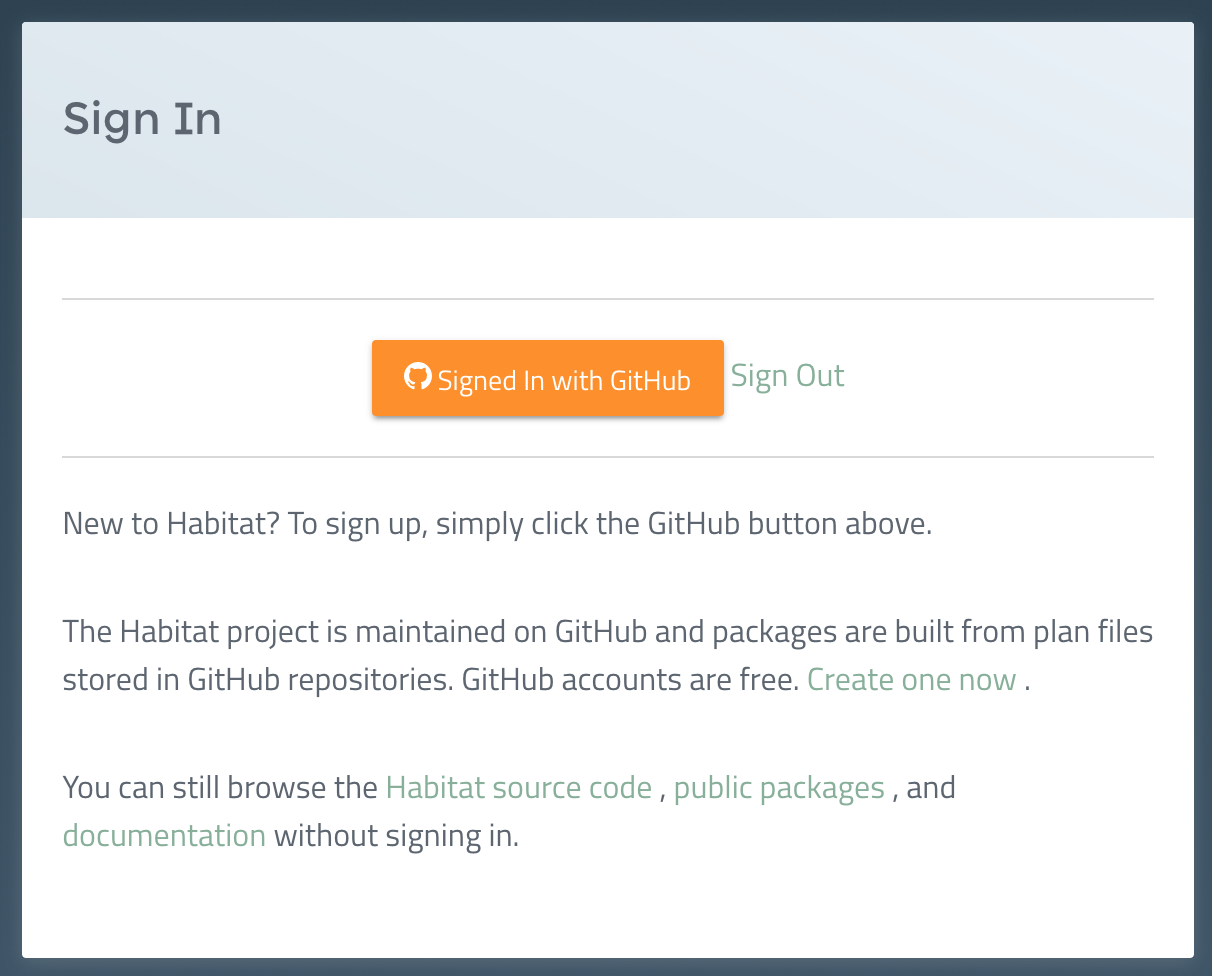1212x976 pixels.
Task: View the public packages link
Action: coord(778,787)
